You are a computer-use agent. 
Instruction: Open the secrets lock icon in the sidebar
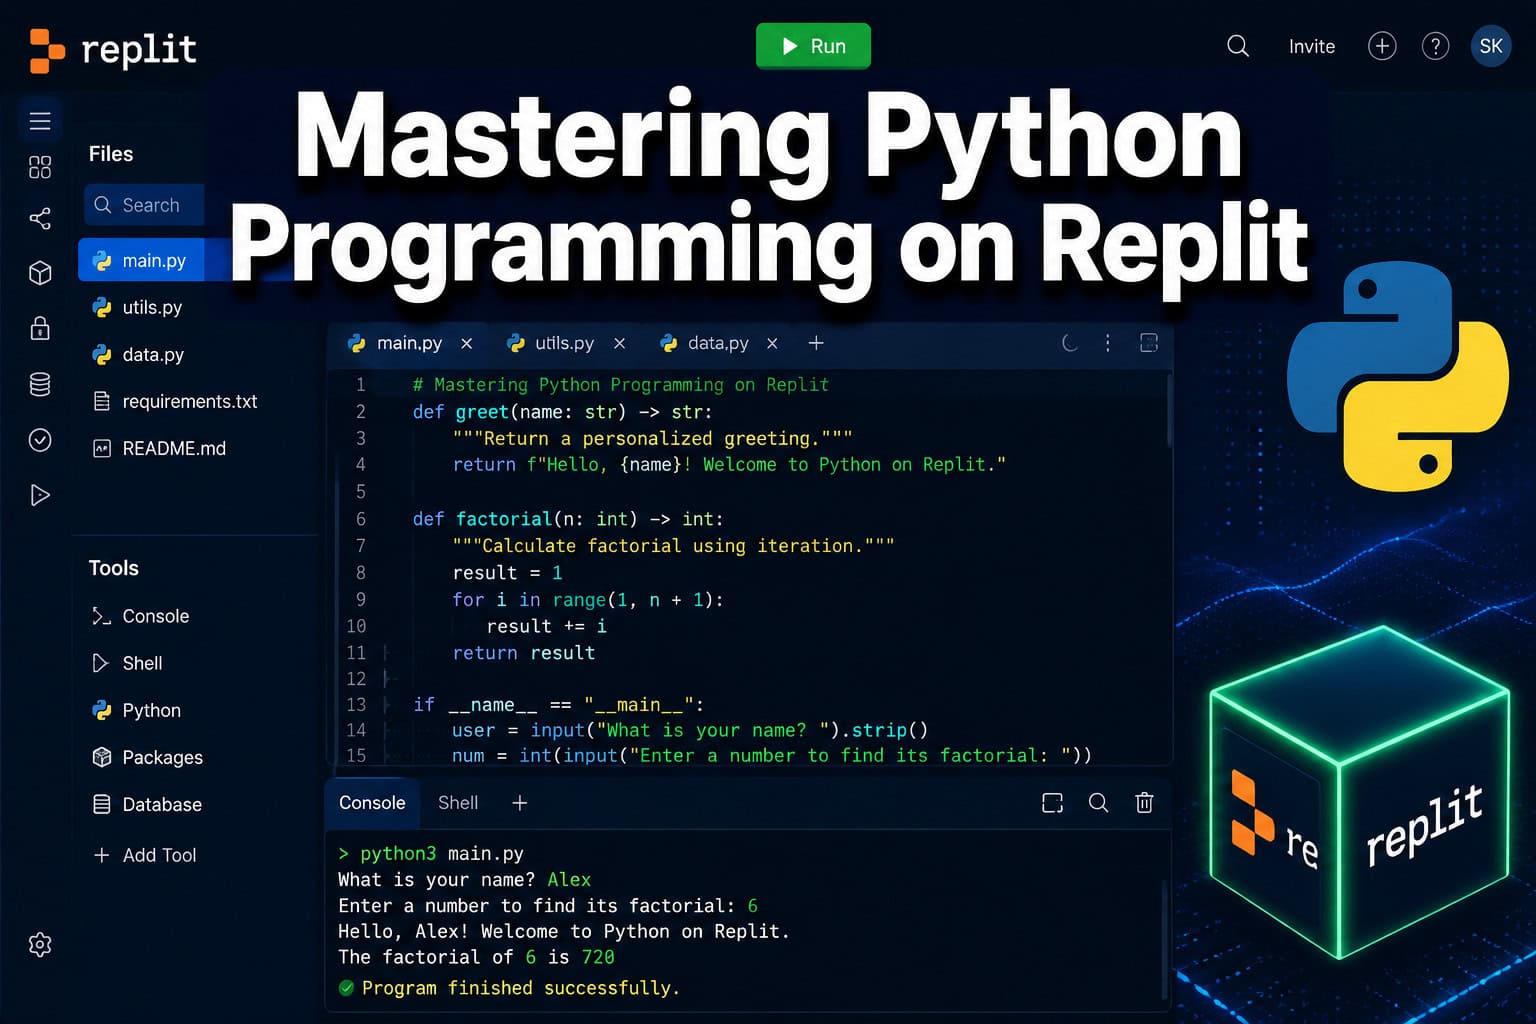pyautogui.click(x=40, y=328)
